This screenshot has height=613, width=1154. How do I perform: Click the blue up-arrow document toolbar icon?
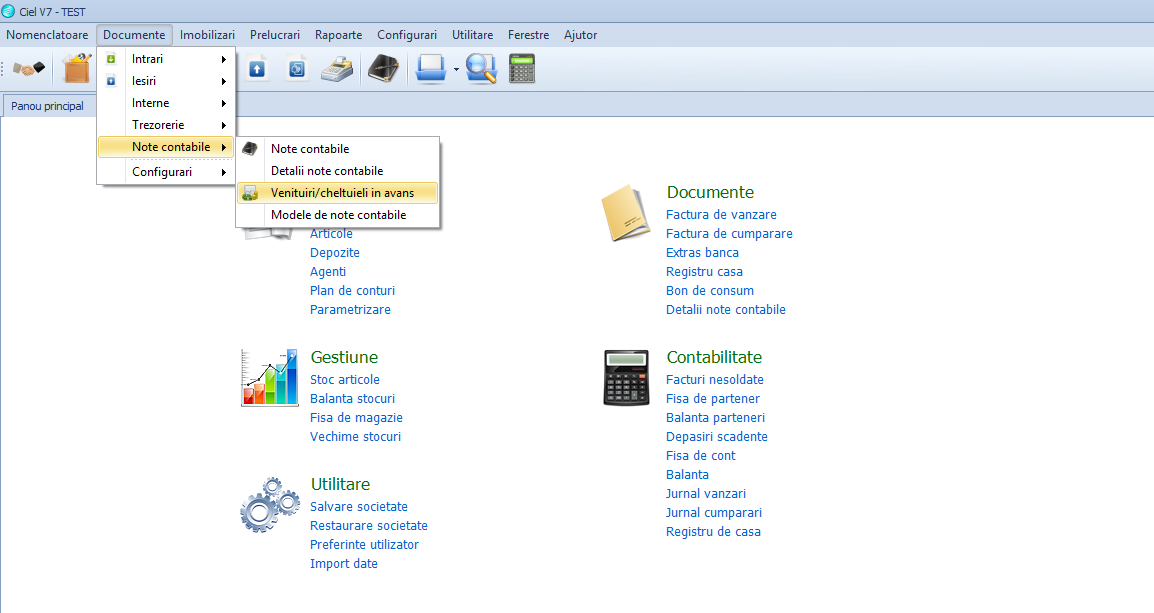[257, 69]
